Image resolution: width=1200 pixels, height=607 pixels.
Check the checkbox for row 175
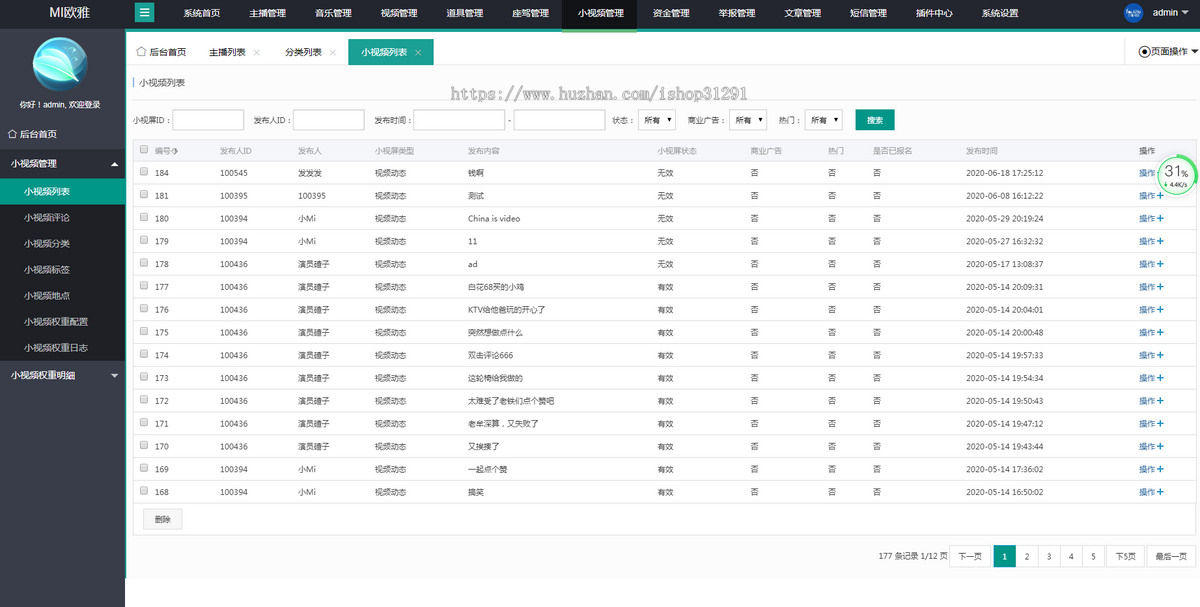(x=144, y=332)
